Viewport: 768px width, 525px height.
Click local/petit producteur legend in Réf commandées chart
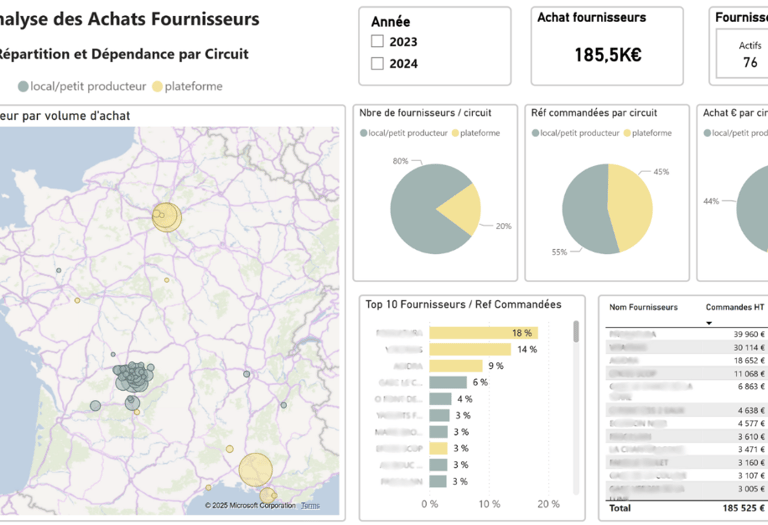(576, 133)
